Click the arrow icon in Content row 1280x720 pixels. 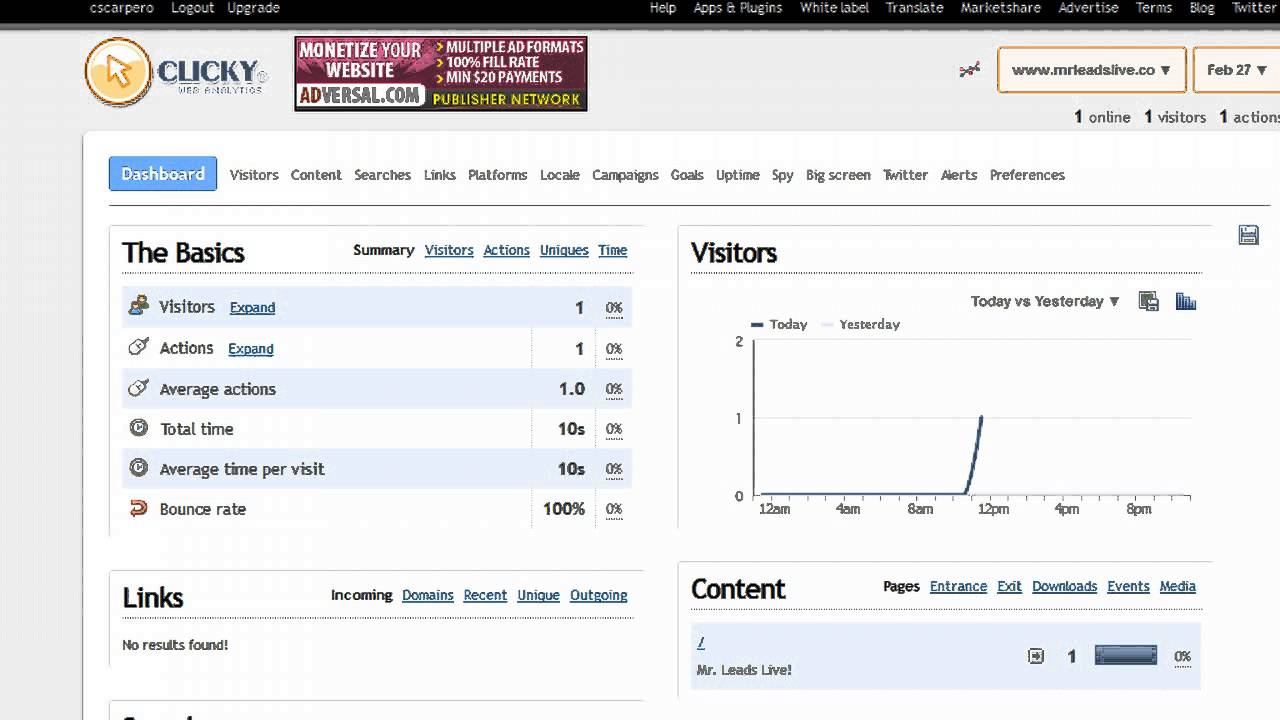click(x=1036, y=656)
